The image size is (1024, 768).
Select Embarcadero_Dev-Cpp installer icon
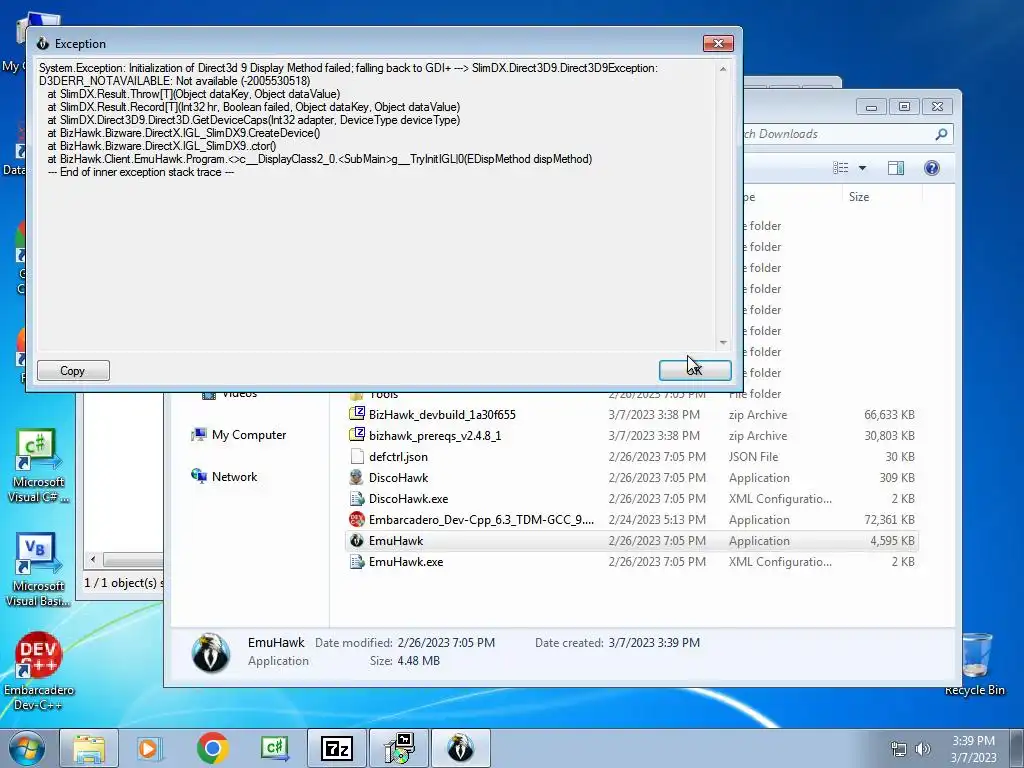coord(357,519)
